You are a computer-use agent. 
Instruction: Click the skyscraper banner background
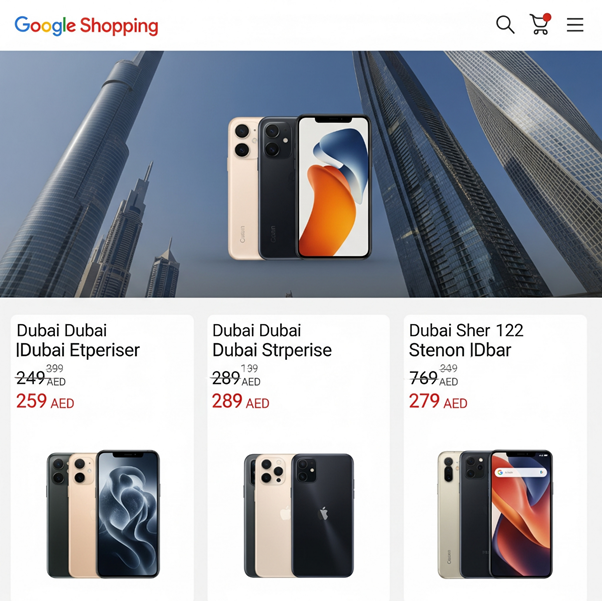pyautogui.click(x=480, y=174)
